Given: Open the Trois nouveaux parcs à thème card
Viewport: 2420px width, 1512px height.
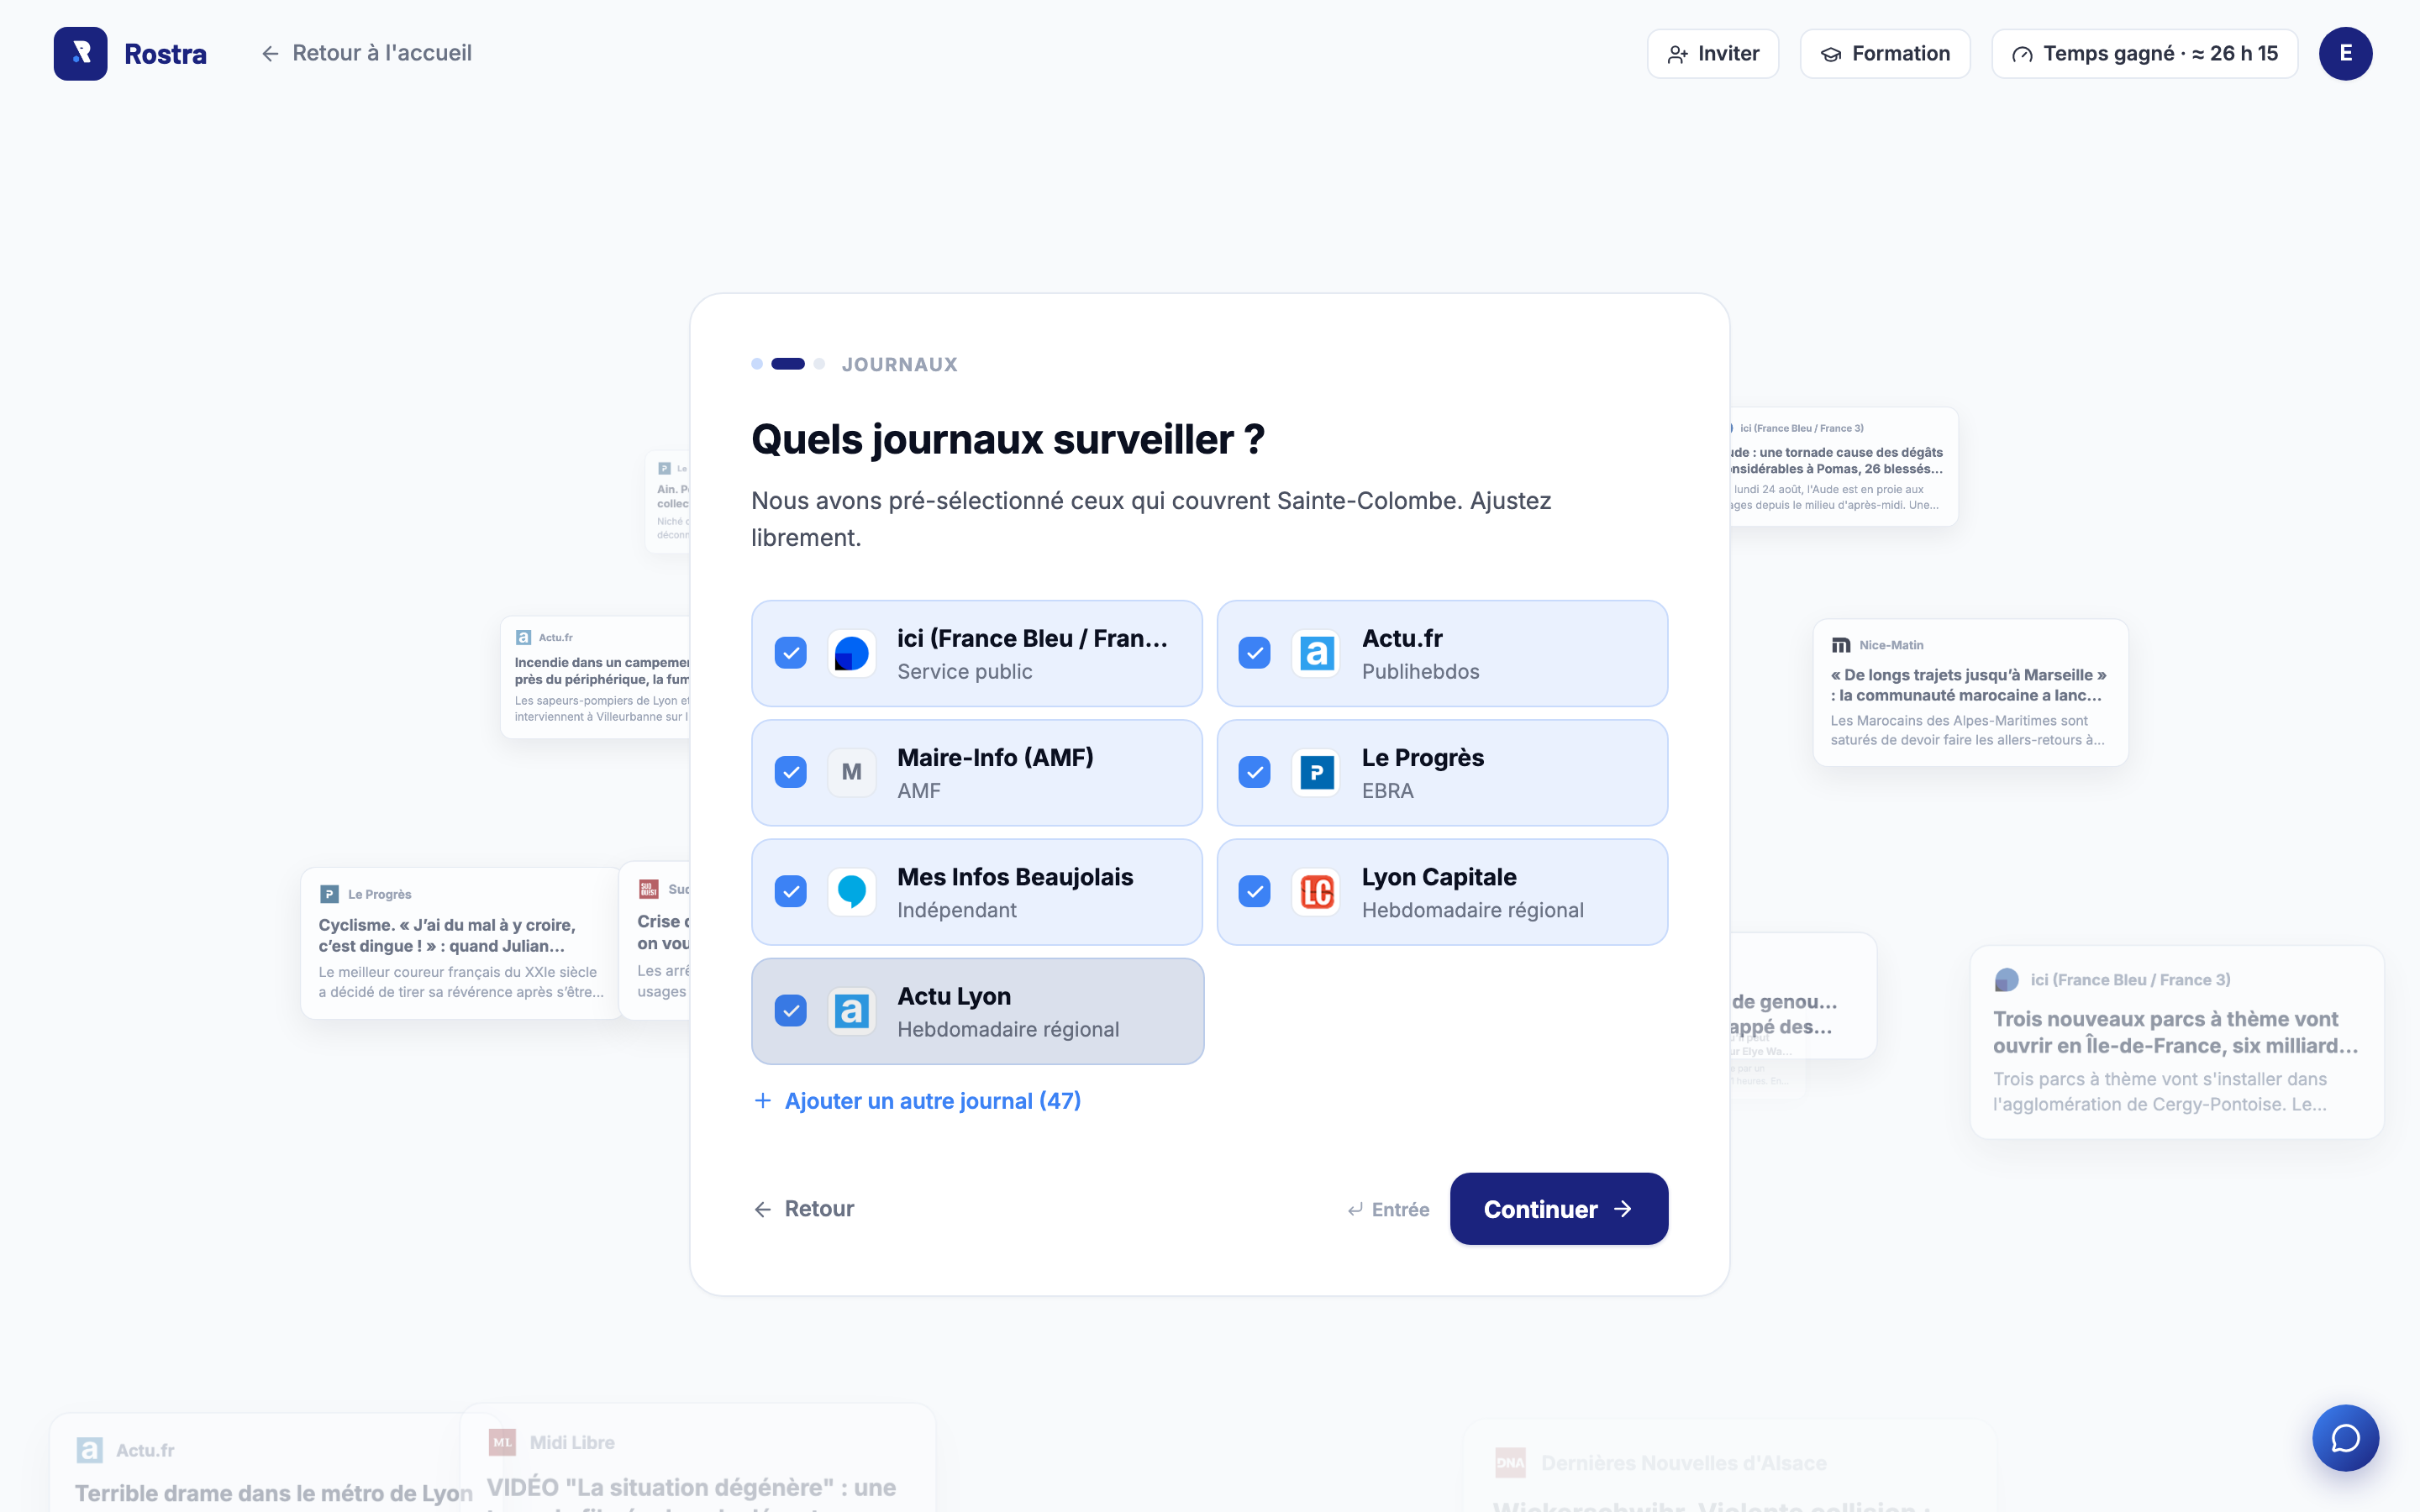Looking at the screenshot, I should click(2177, 1042).
